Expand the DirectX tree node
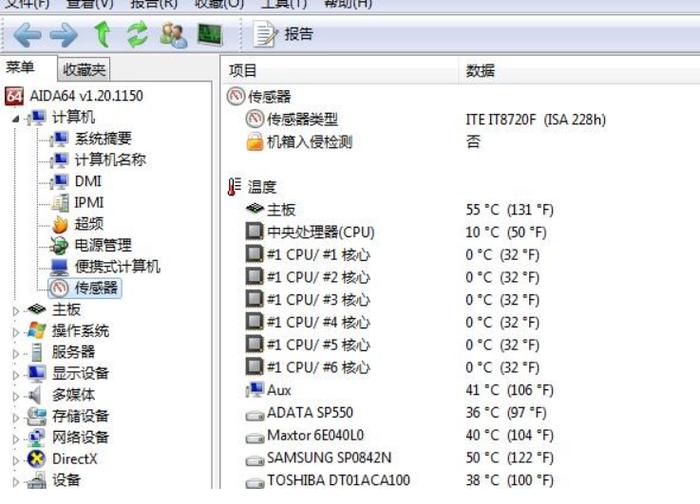Screen dimensions: 700x504 (x=16, y=460)
